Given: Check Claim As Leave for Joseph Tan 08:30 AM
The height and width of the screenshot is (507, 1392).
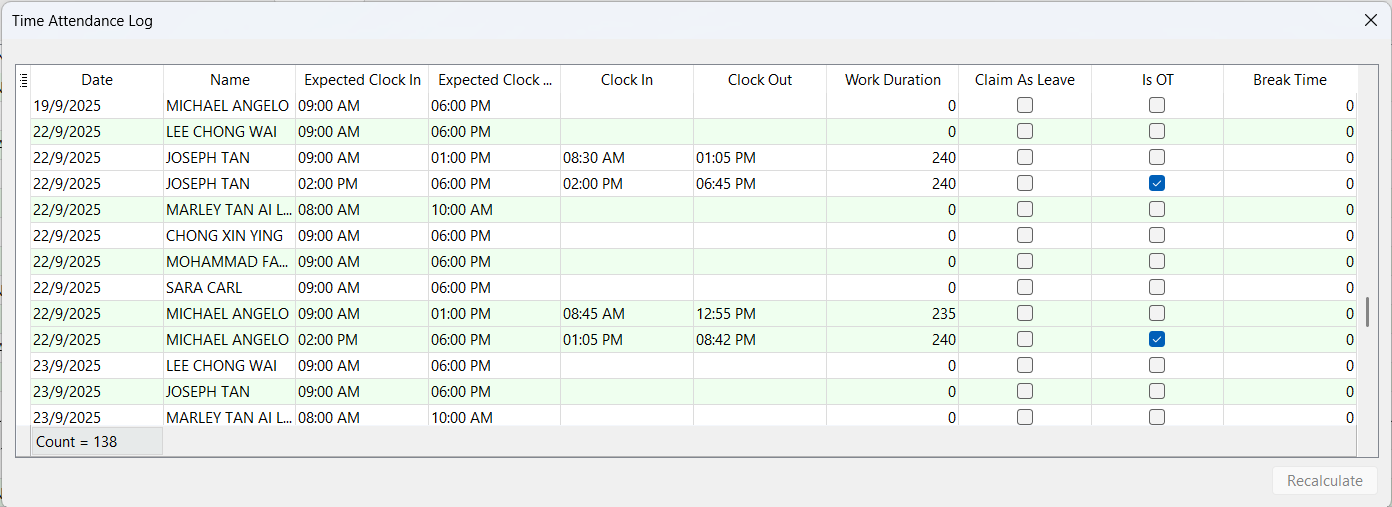Looking at the screenshot, I should (x=1025, y=158).
